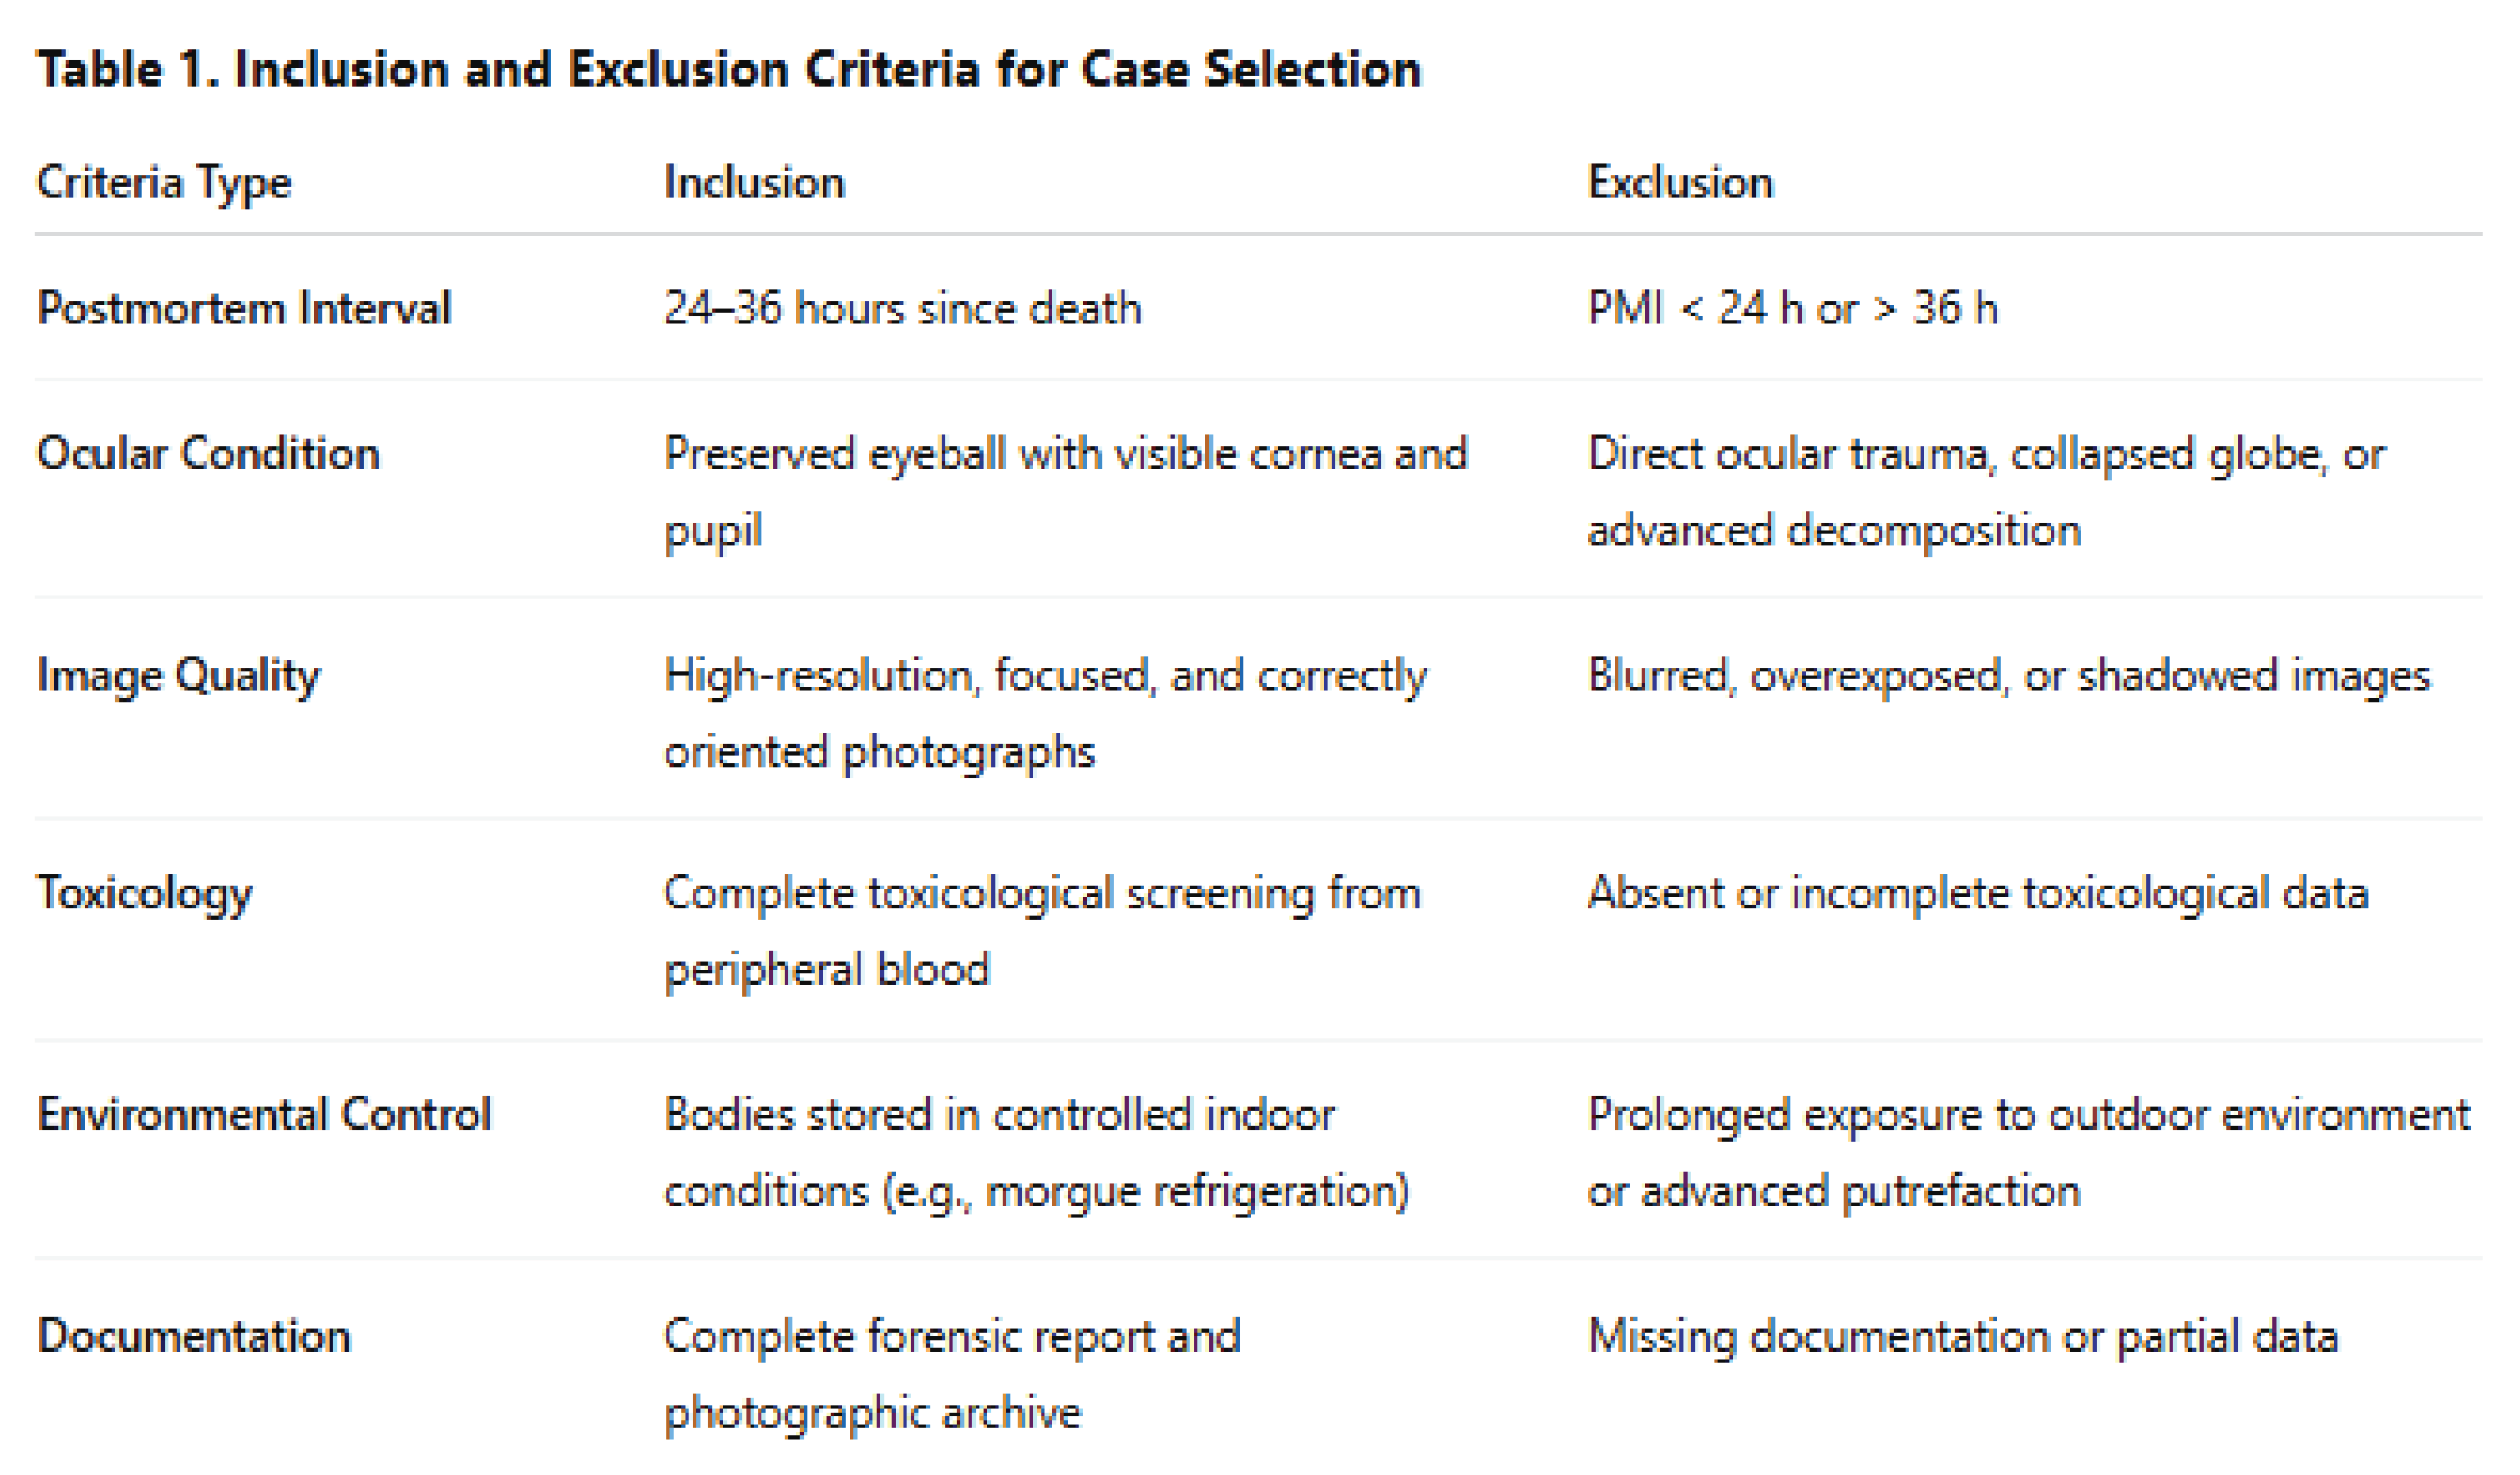
Task: Click the Bodies stored indoor conditions cell
Action: pyautogui.click(x=1036, y=1152)
